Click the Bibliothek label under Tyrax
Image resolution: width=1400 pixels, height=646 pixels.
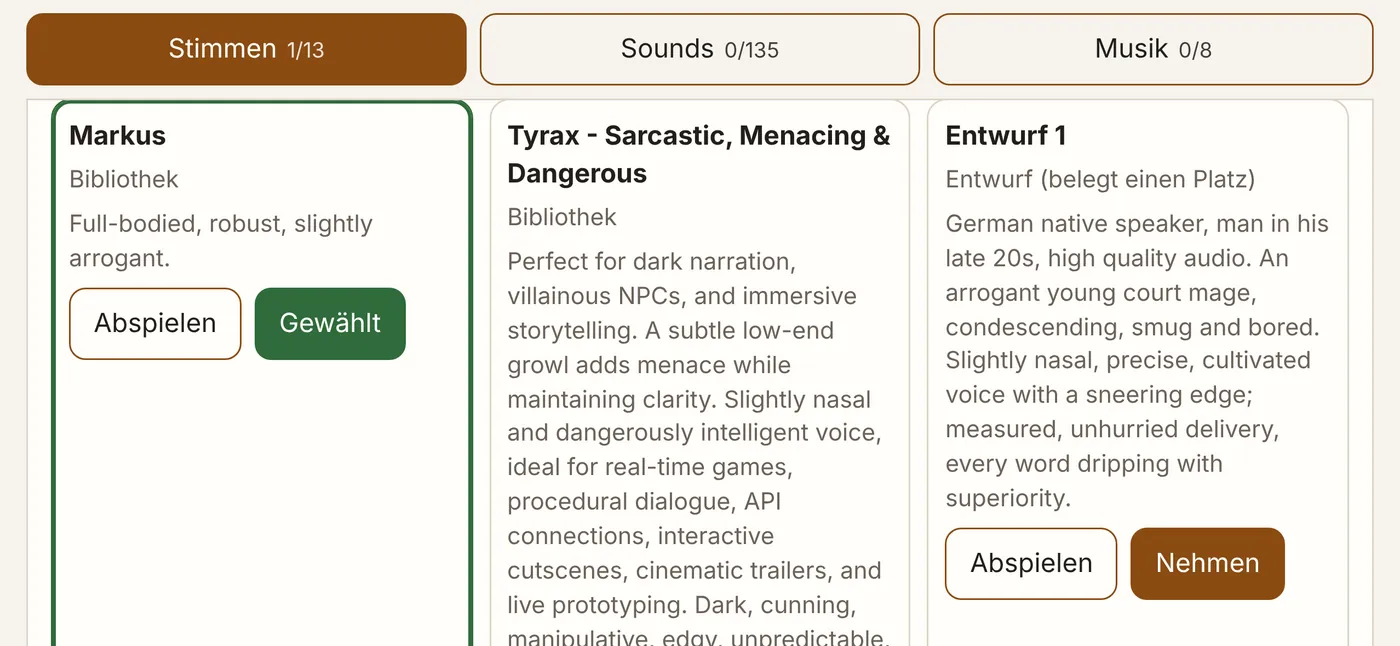coord(562,218)
